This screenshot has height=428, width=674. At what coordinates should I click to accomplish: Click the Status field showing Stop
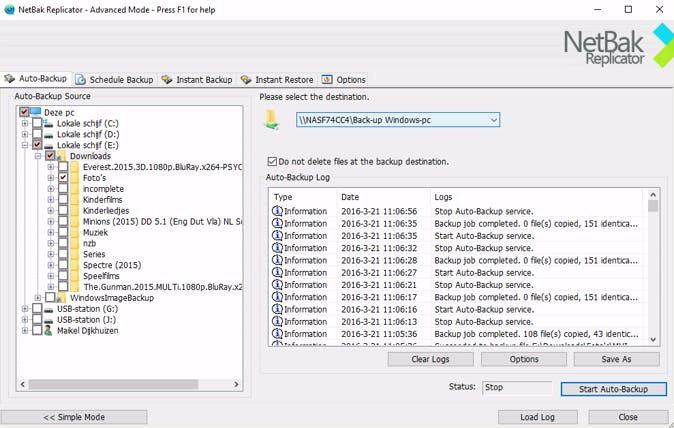tap(517, 387)
